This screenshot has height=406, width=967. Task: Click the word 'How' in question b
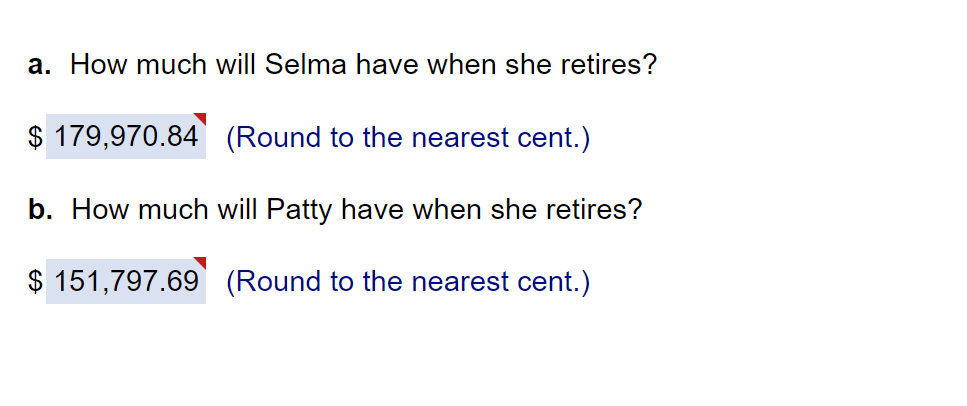pos(96,210)
